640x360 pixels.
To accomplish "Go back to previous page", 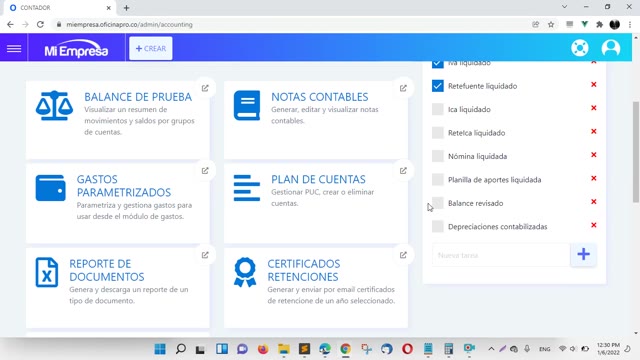I will click(10, 24).
